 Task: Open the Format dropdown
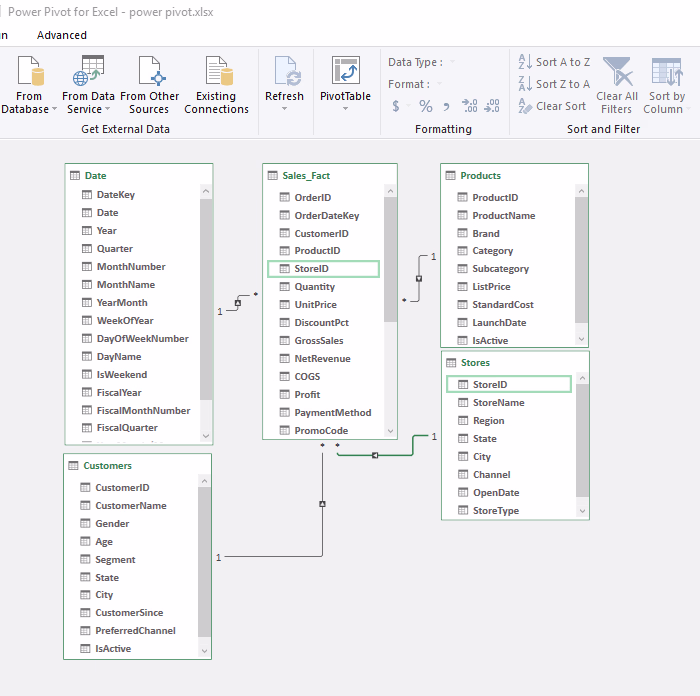[439, 83]
